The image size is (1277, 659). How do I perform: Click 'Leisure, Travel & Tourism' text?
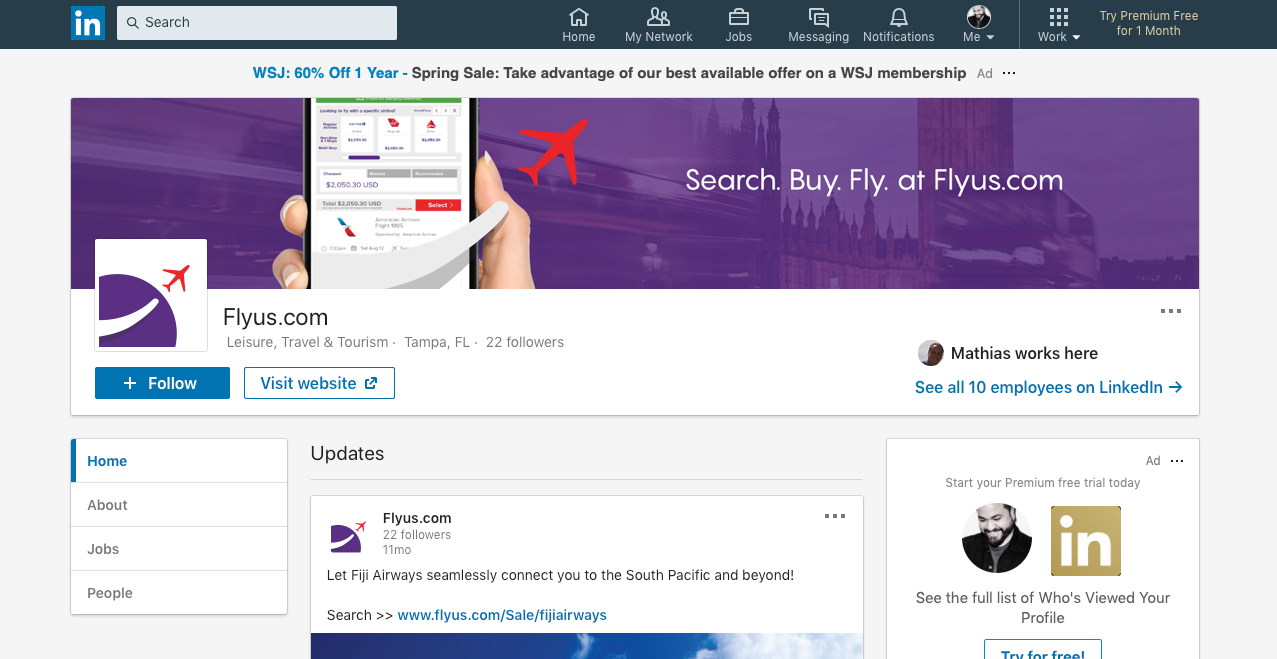pos(308,342)
